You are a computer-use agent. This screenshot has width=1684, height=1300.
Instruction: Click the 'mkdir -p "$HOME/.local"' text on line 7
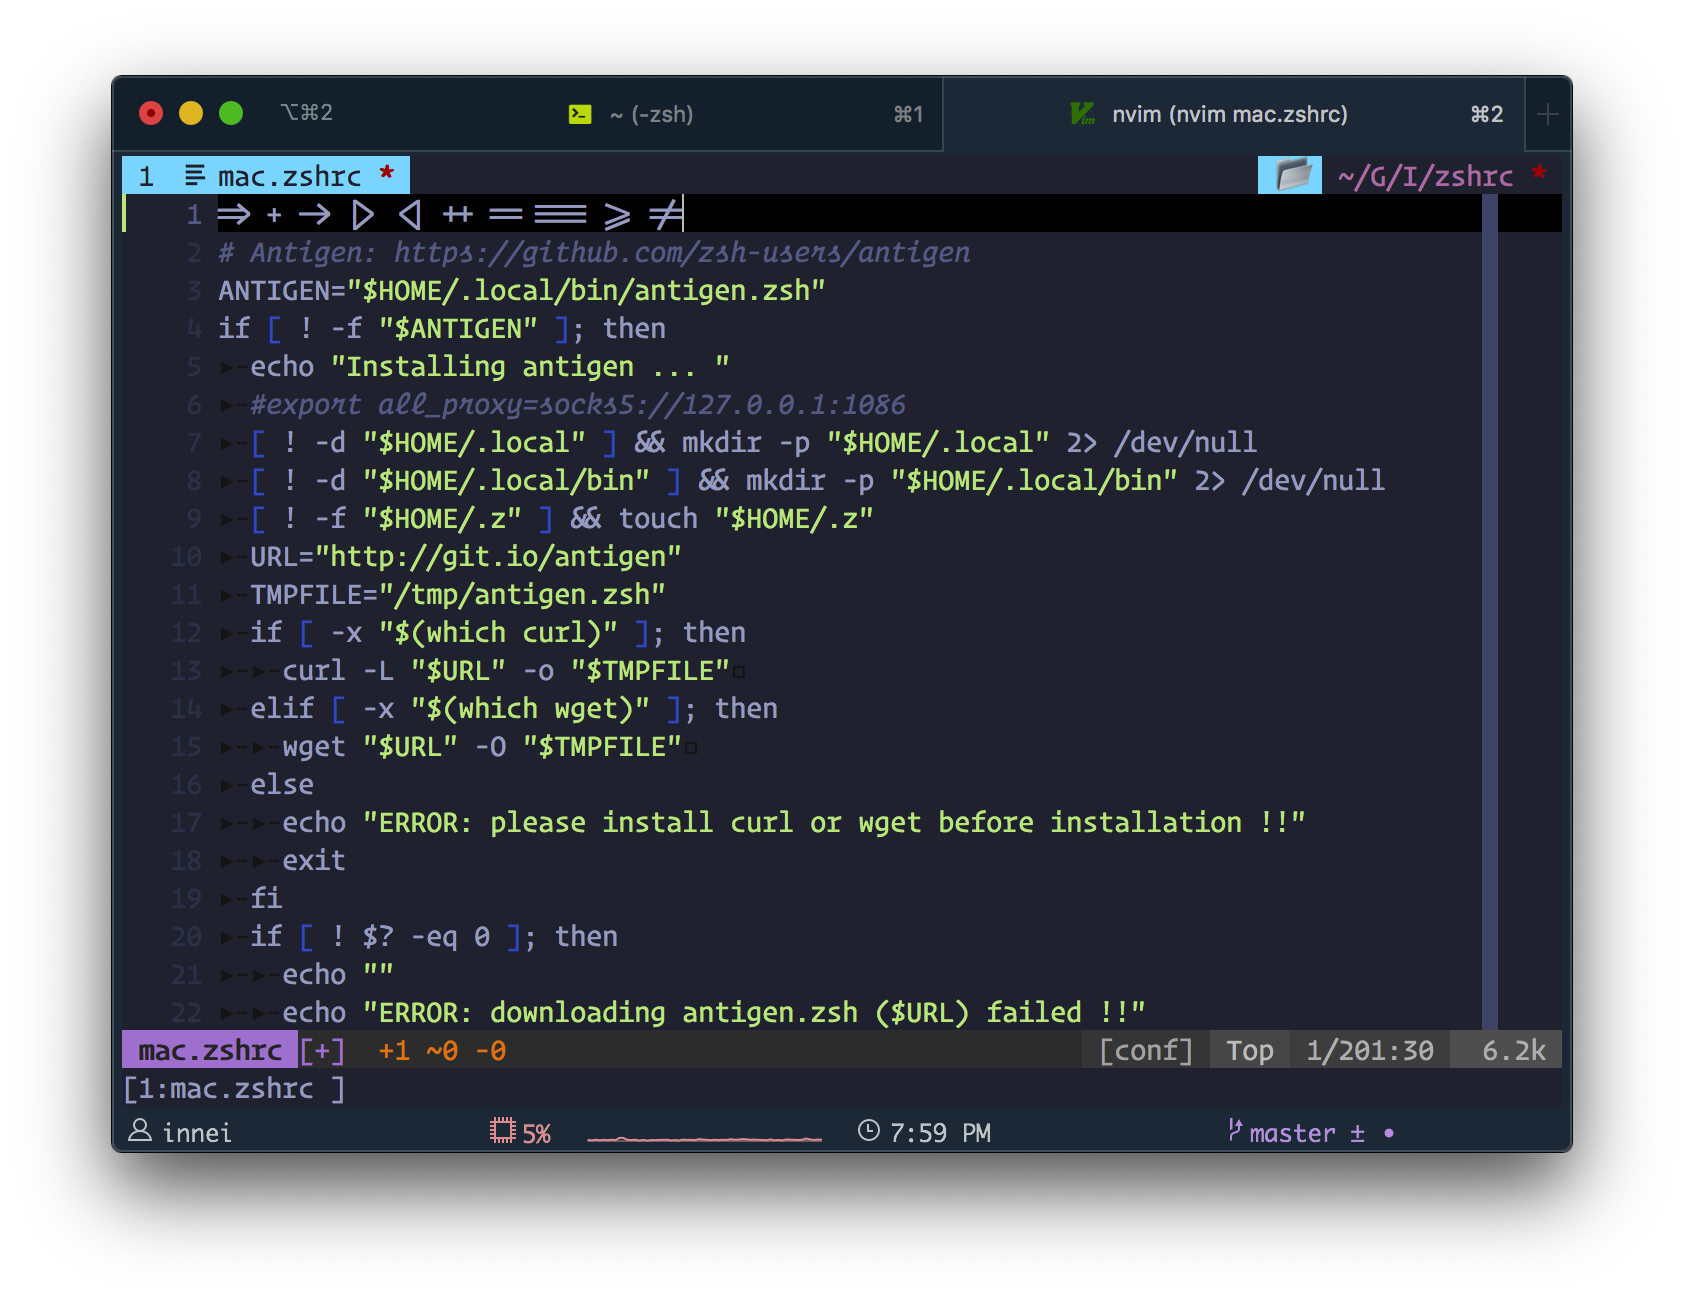(x=866, y=443)
